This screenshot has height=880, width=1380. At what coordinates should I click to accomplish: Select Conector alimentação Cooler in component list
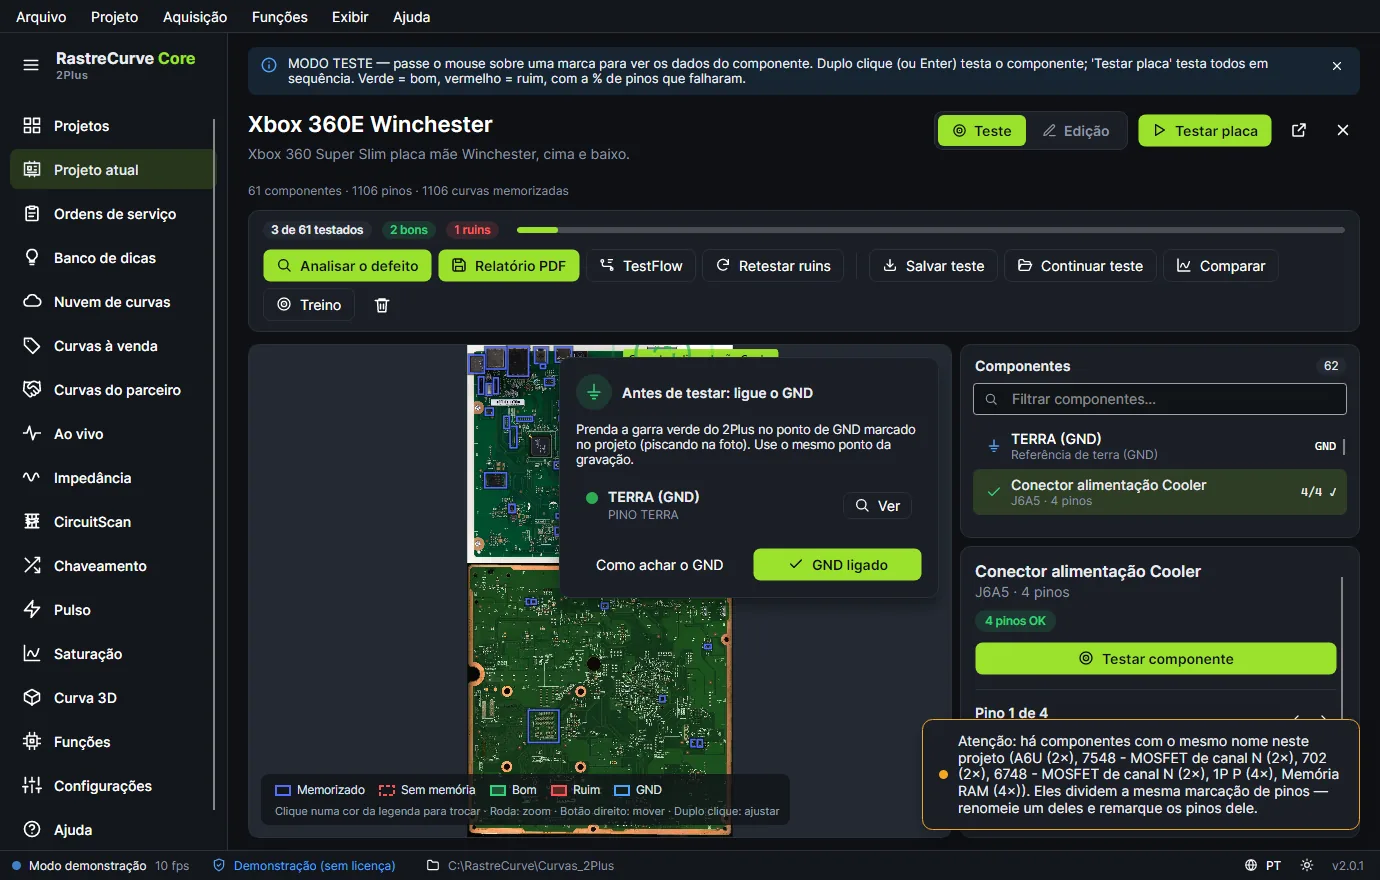tap(1160, 492)
